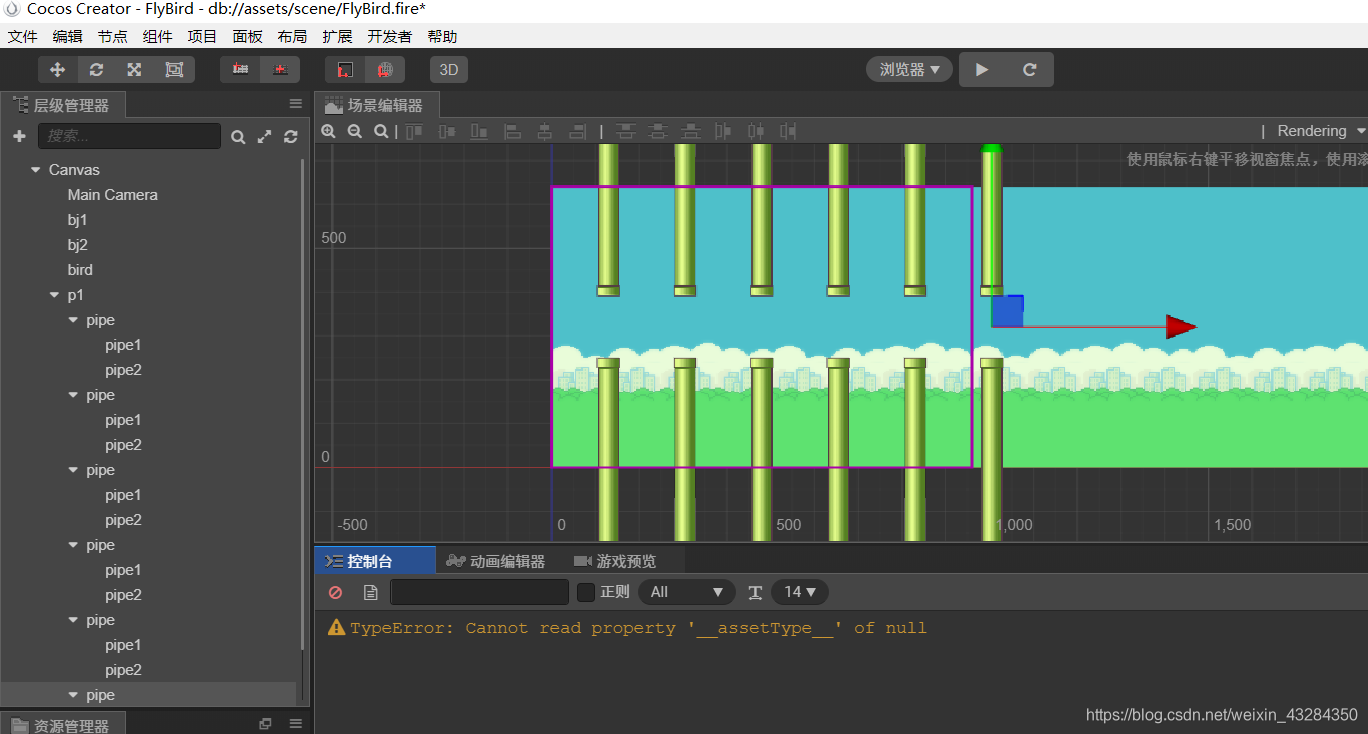Click the hierarchy search box
Viewport: 1368px width, 734px height.
129,136
